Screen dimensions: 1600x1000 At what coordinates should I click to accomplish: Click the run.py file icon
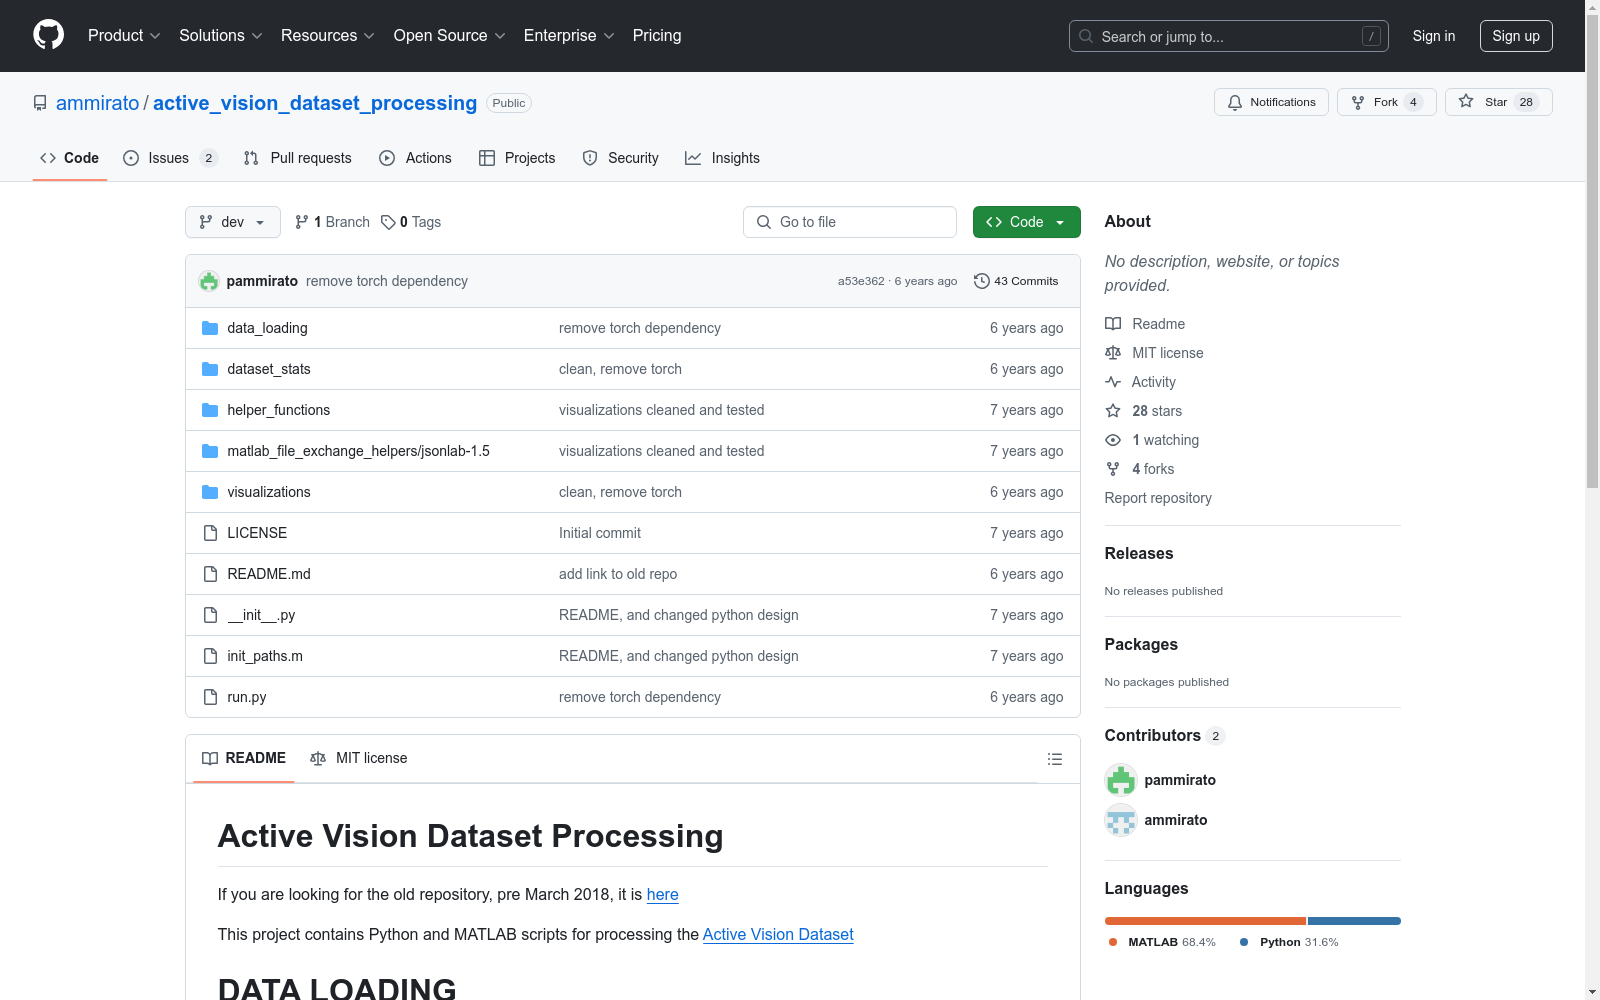210,697
